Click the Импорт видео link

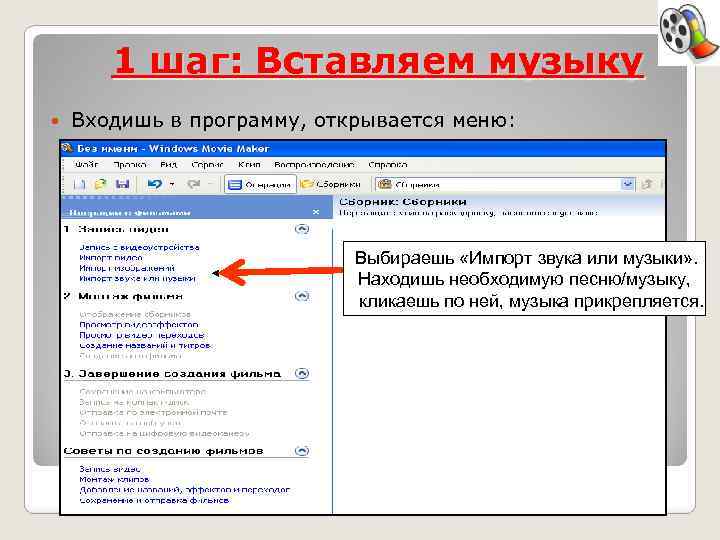[x=111, y=258]
